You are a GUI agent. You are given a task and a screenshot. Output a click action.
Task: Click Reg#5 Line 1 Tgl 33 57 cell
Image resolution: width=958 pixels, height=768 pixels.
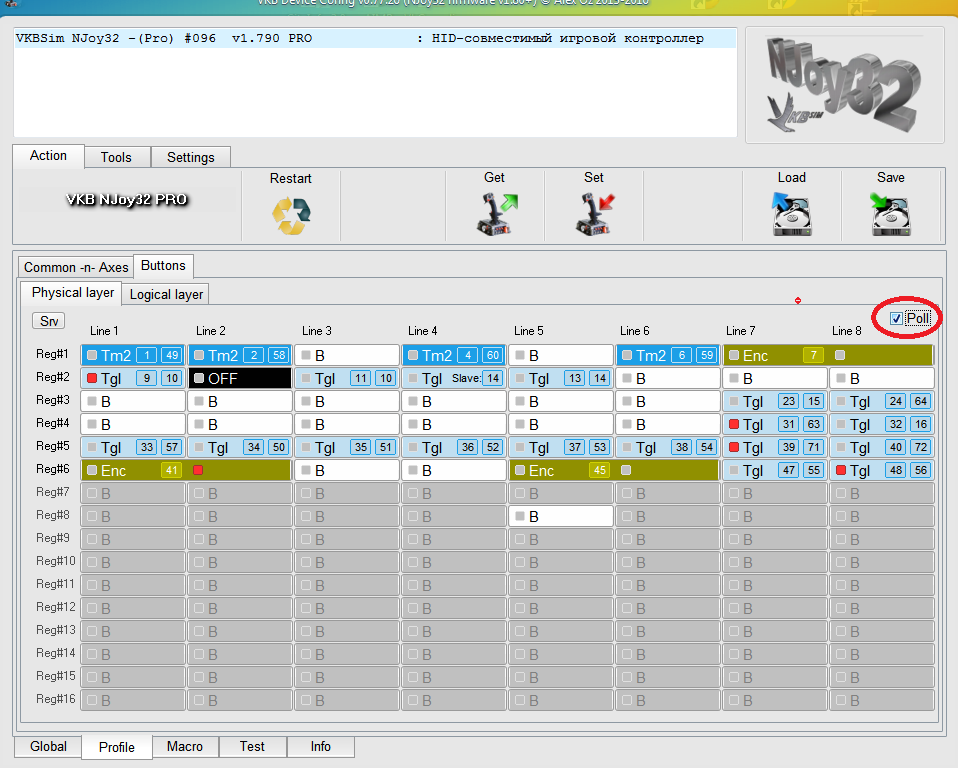(133, 447)
